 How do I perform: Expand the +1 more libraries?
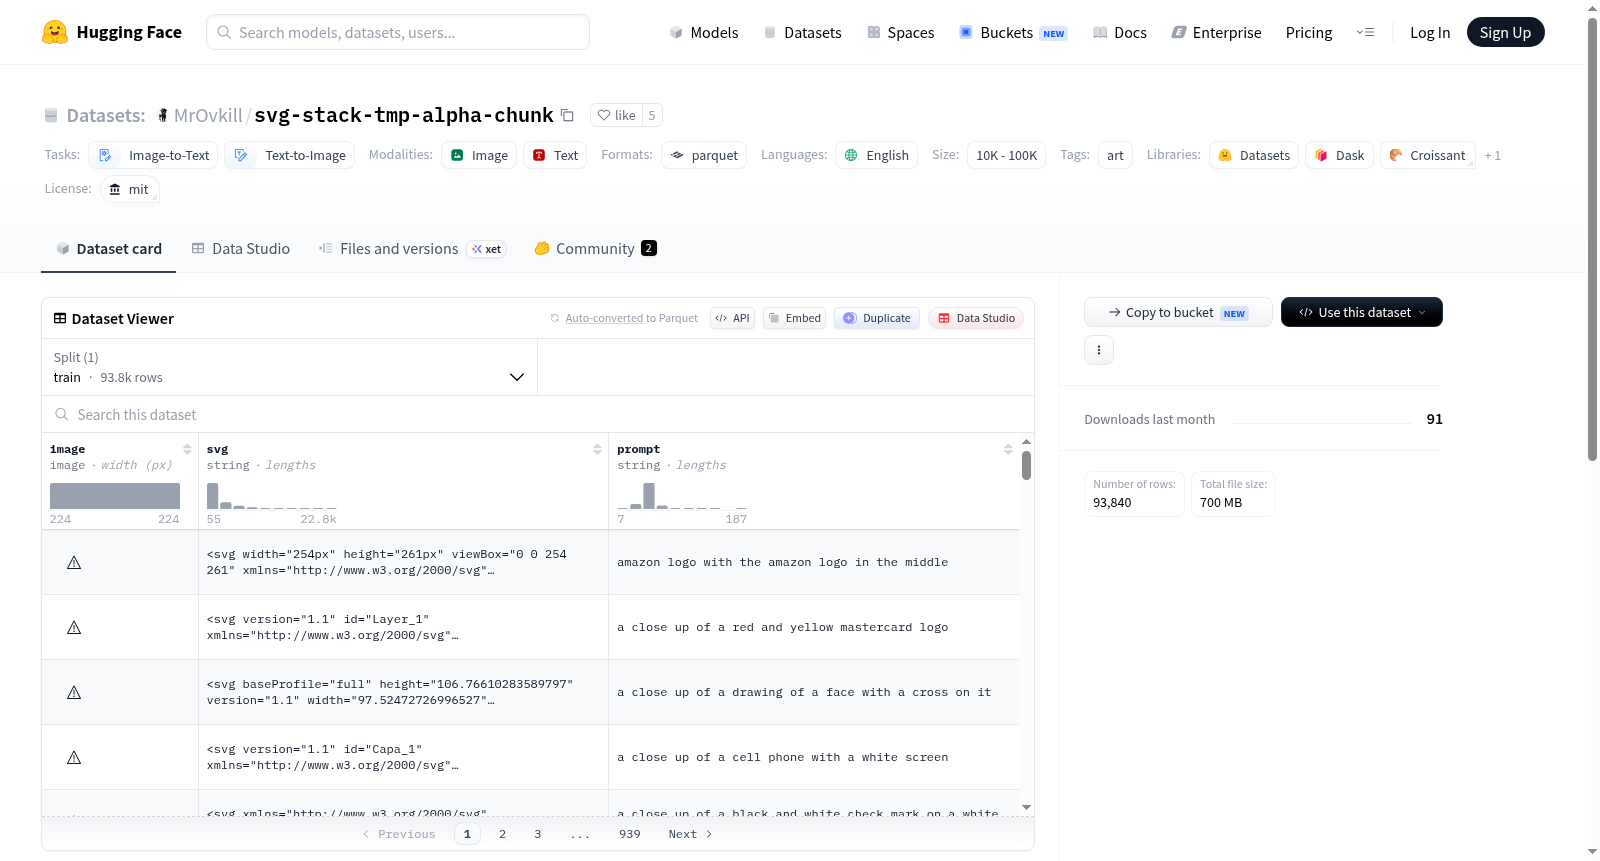[1492, 155]
